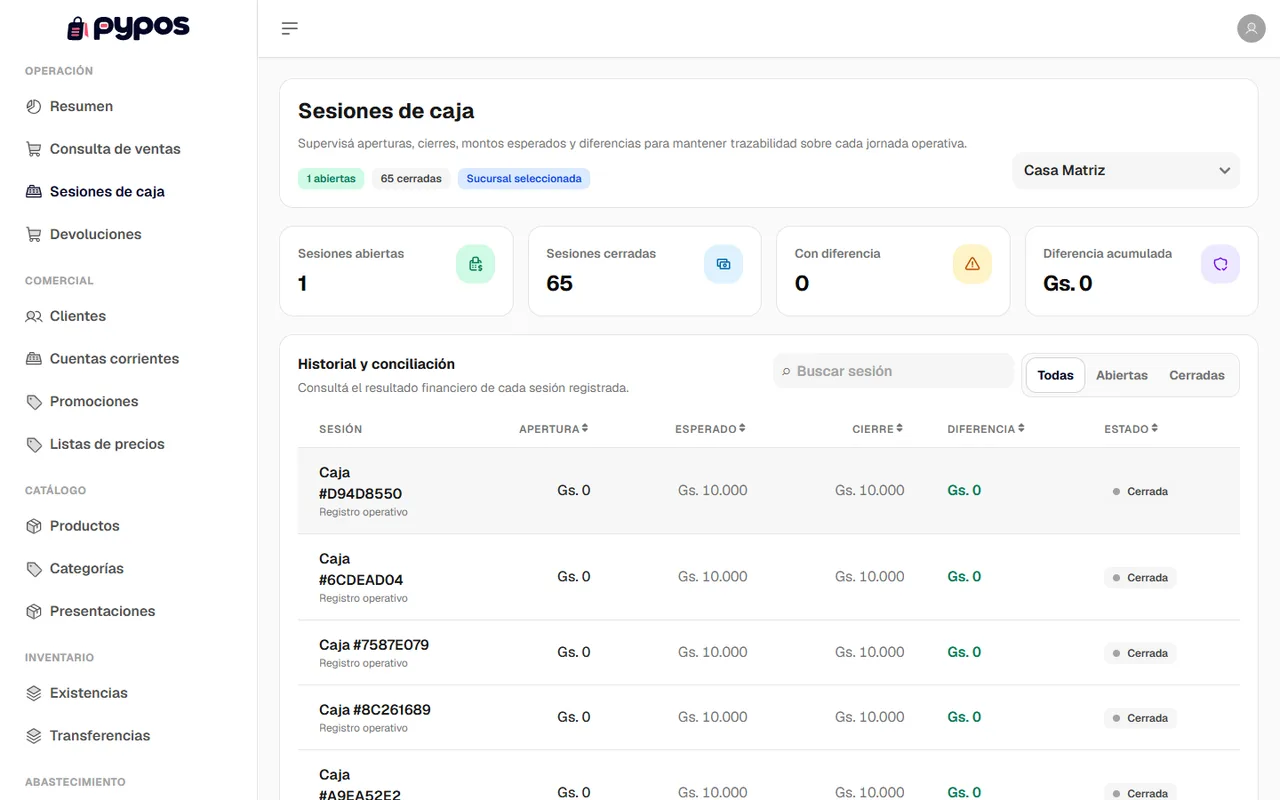This screenshot has width=1280, height=800.
Task: Click the Sesiones de caja register icon
Action: (x=34, y=192)
